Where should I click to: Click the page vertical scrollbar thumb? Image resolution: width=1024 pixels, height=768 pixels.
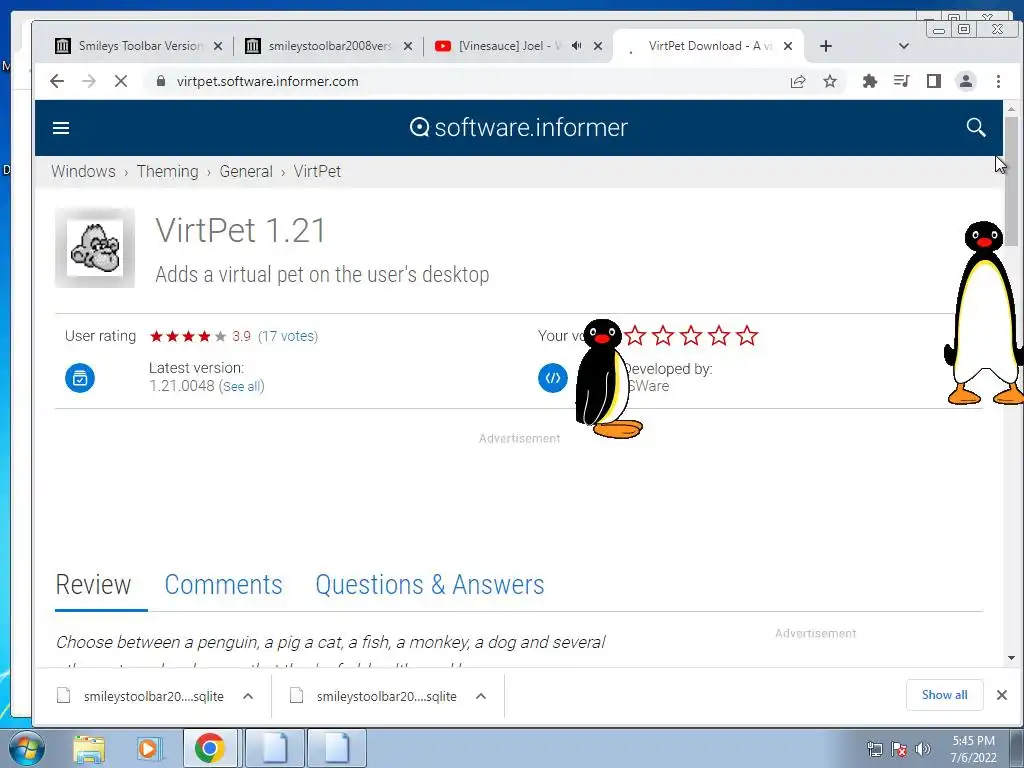pyautogui.click(x=1011, y=181)
